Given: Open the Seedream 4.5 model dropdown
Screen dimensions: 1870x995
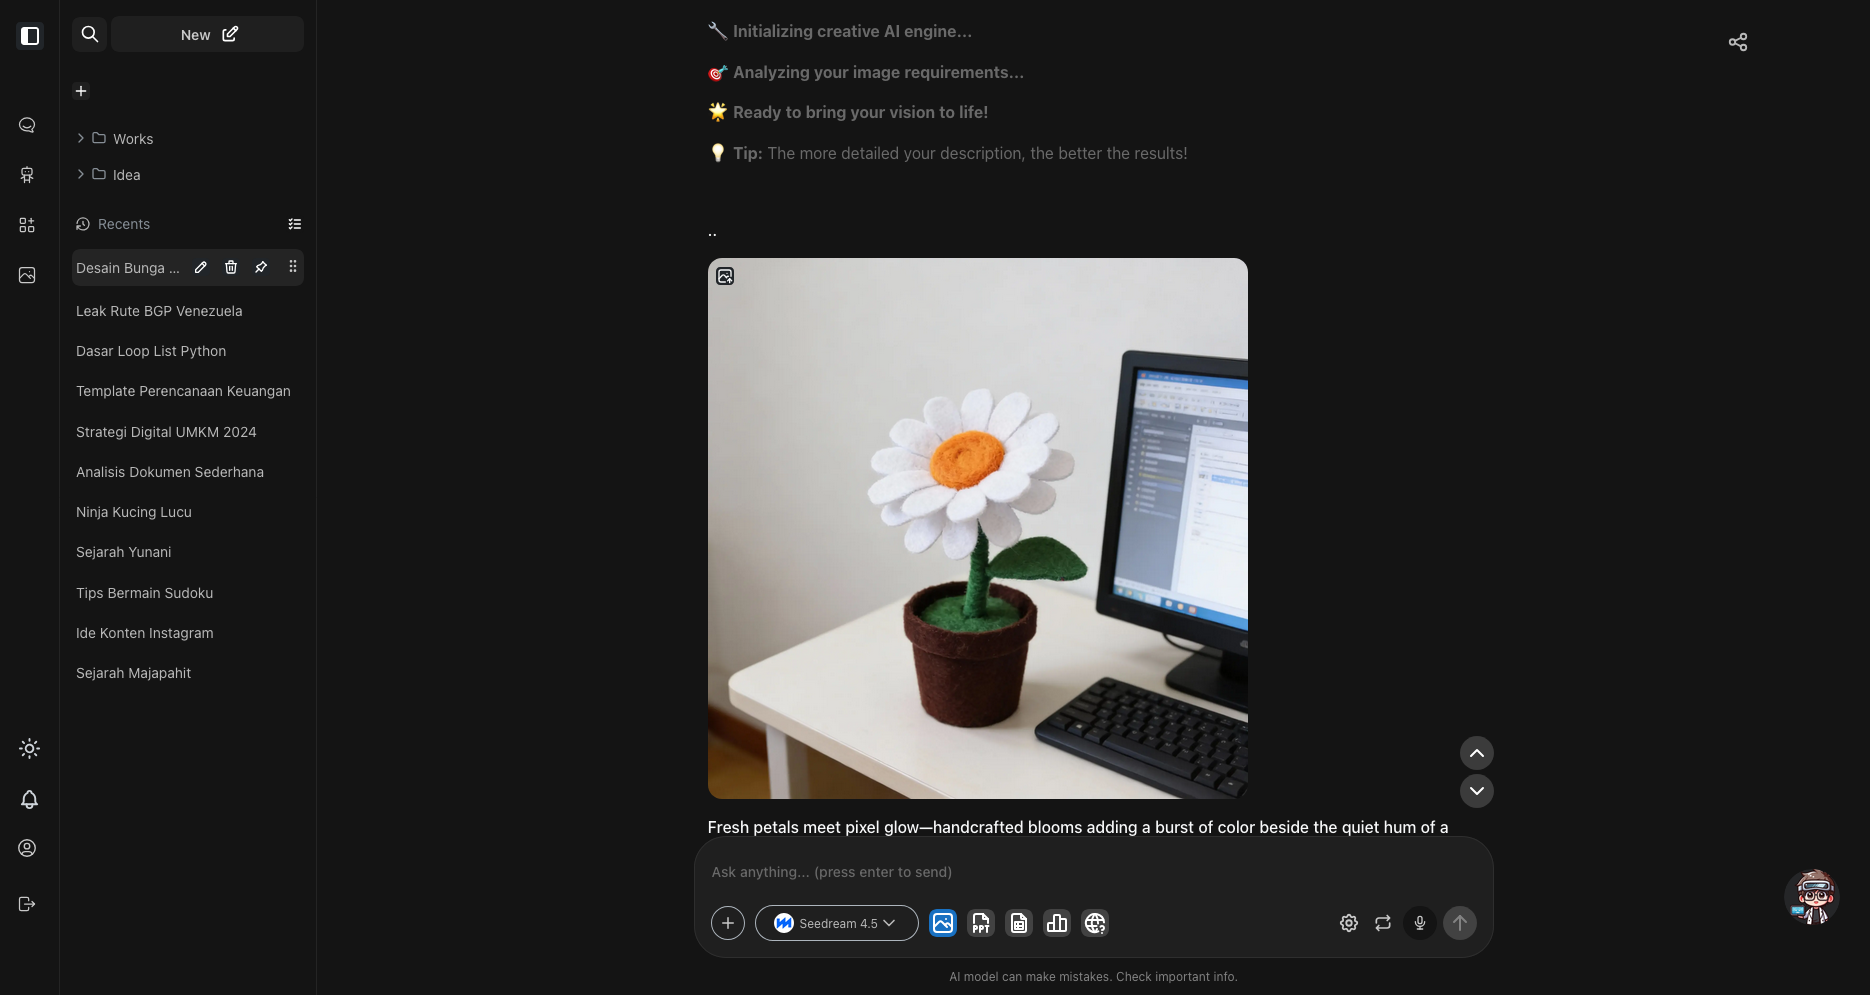Looking at the screenshot, I should [x=836, y=923].
